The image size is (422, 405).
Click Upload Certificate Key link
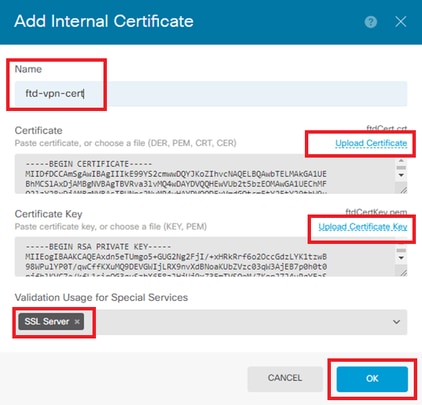363,227
